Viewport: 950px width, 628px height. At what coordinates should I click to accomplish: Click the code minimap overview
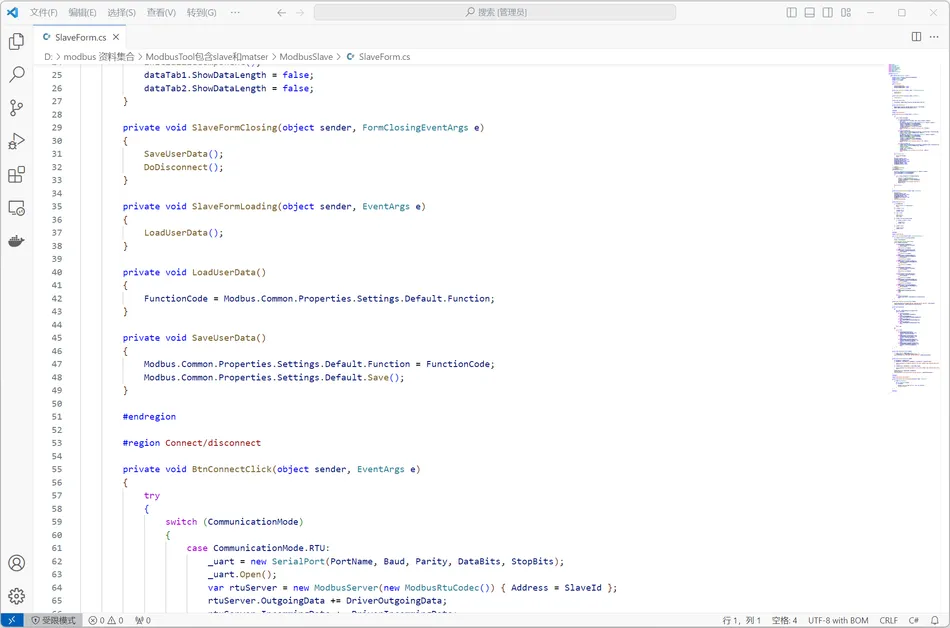tap(914, 228)
